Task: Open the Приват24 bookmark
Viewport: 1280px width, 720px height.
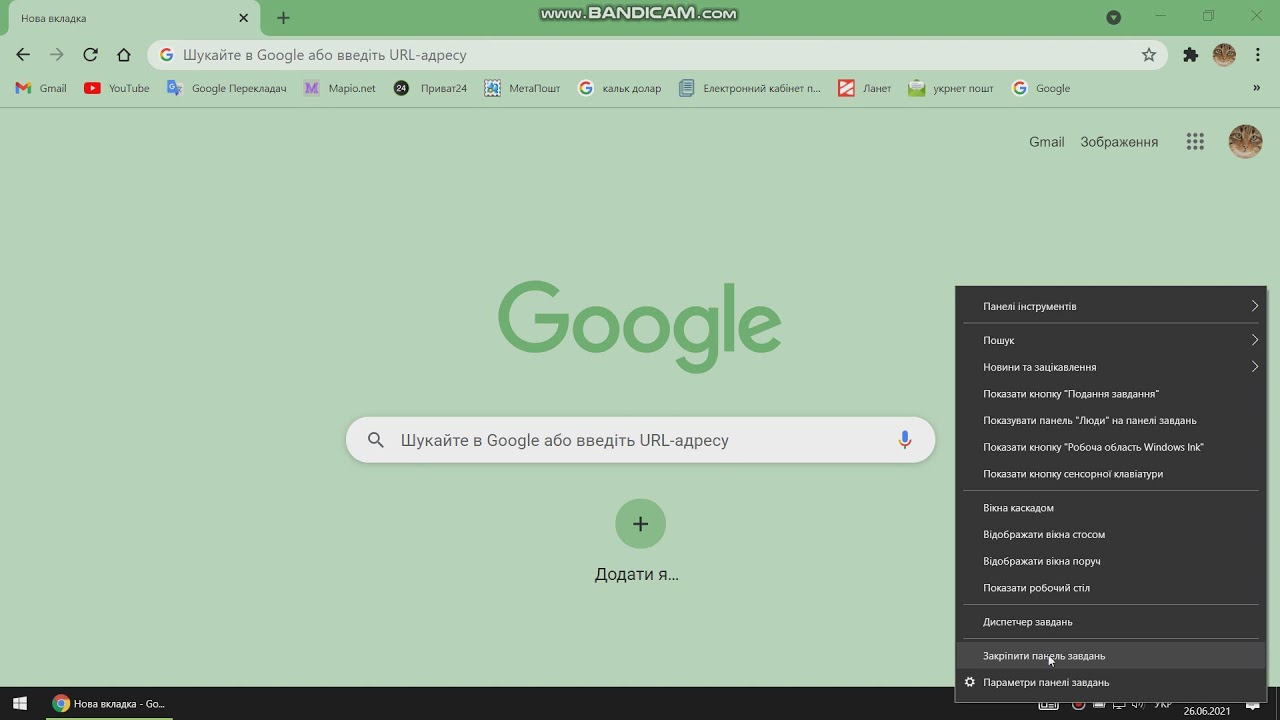Action: pyautogui.click(x=431, y=88)
